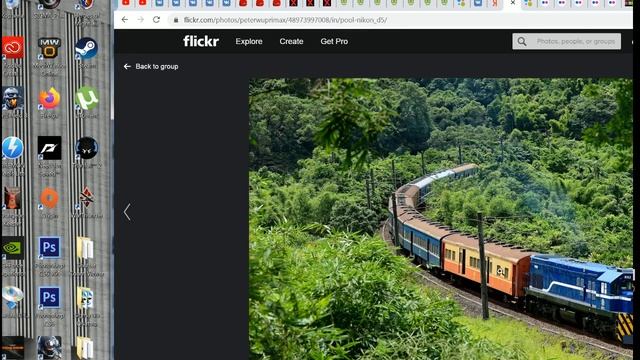Screen dimensions: 640x360
Task: Launch the Photoshop shortcut beside the disc icon
Action: (x=49, y=298)
